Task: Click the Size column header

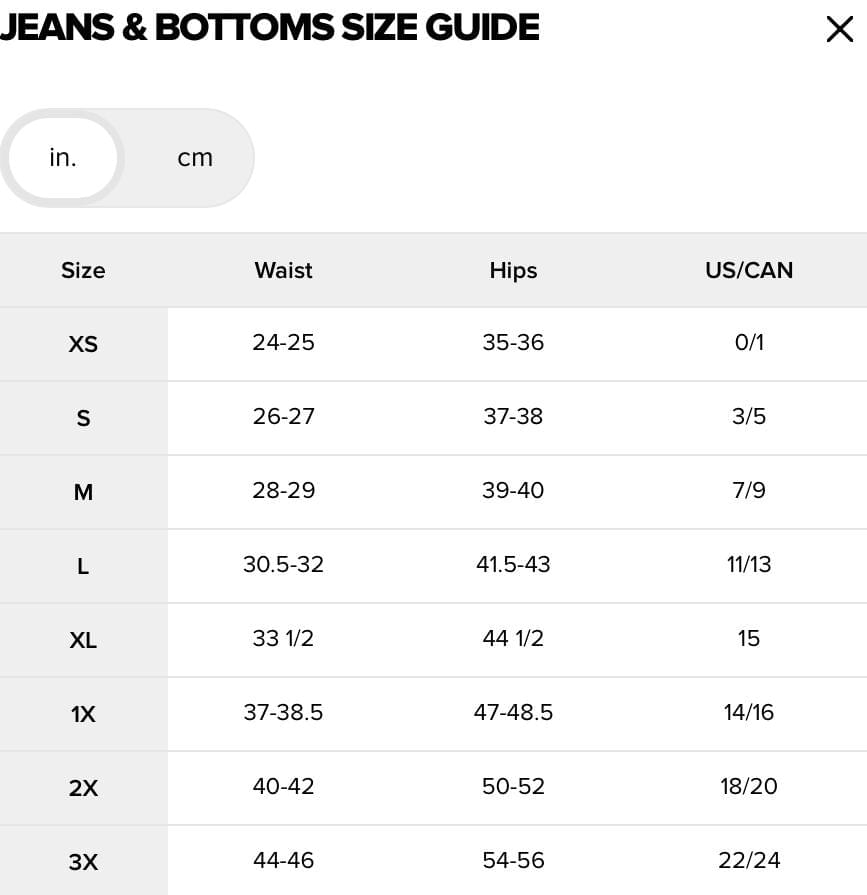Action: click(83, 270)
